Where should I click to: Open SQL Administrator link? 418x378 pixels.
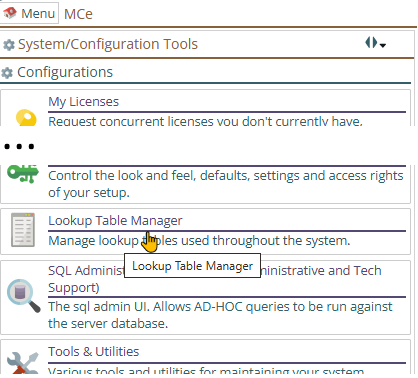pos(215,279)
